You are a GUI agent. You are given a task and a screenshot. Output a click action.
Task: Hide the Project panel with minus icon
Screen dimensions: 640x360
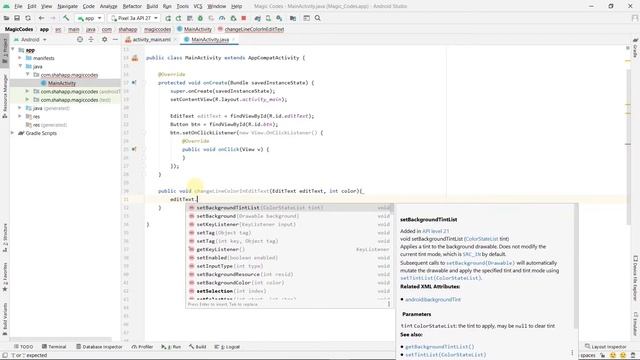tap(115, 40)
